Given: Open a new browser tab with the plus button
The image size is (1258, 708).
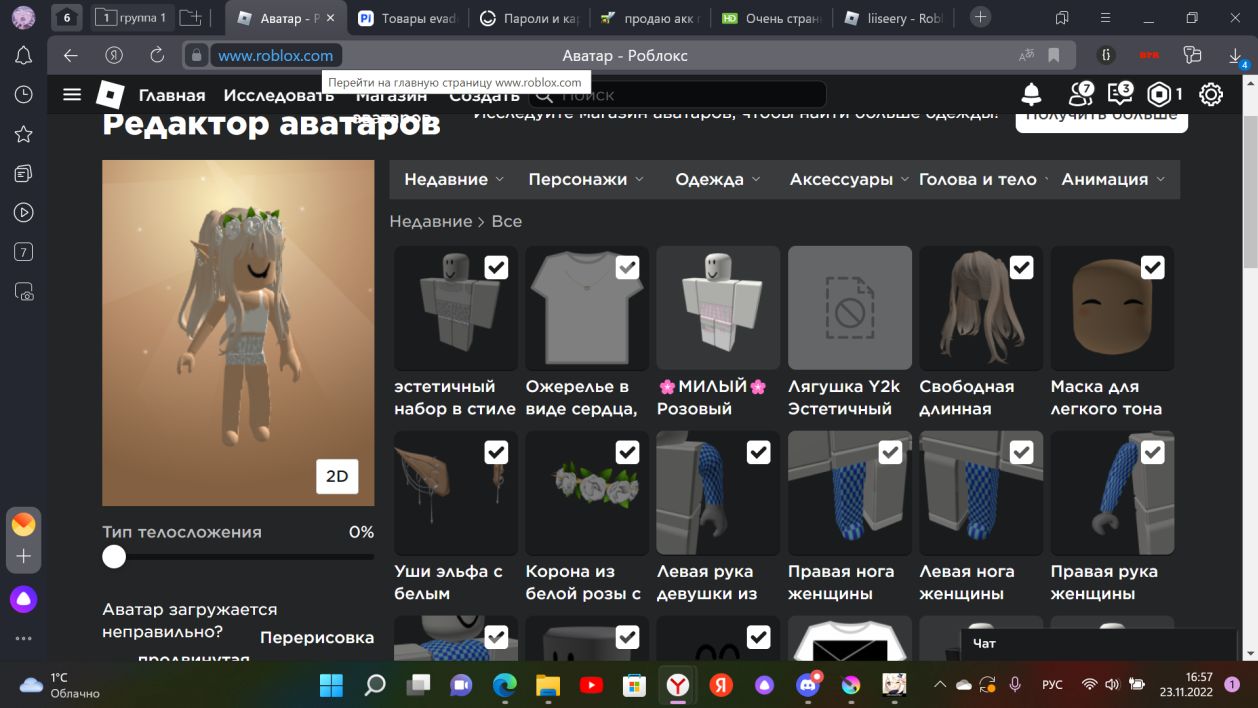Looking at the screenshot, I should click(981, 17).
